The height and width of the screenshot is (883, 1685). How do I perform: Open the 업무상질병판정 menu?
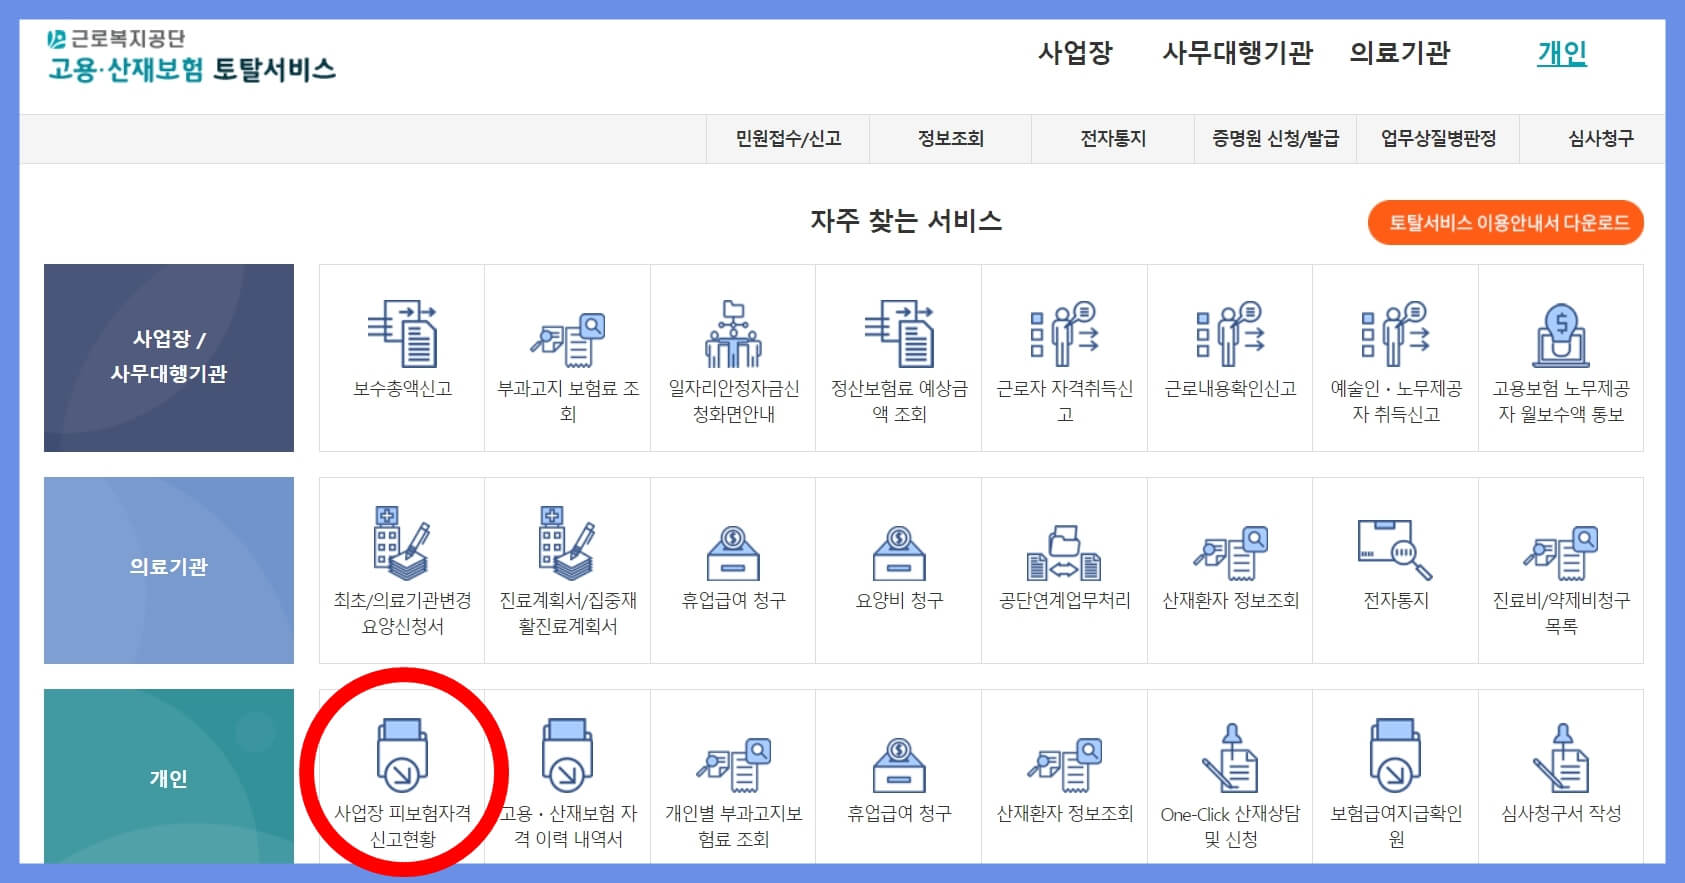(1438, 139)
